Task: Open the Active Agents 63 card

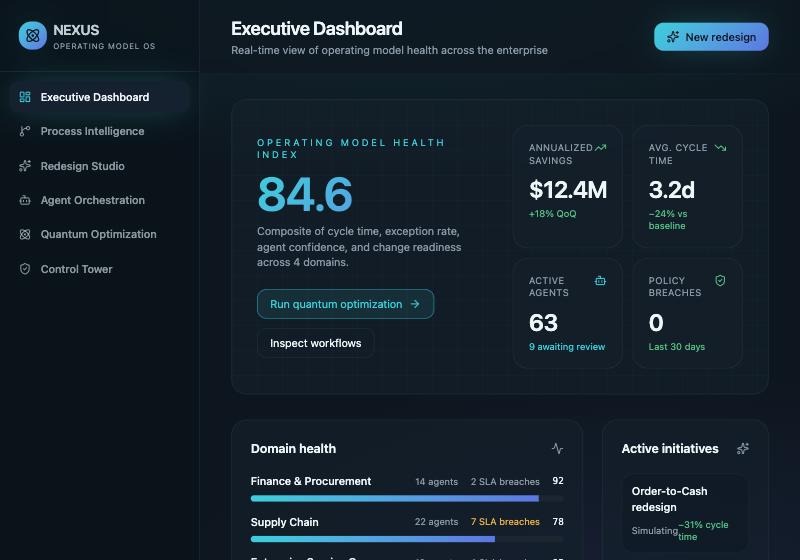Action: [568, 313]
